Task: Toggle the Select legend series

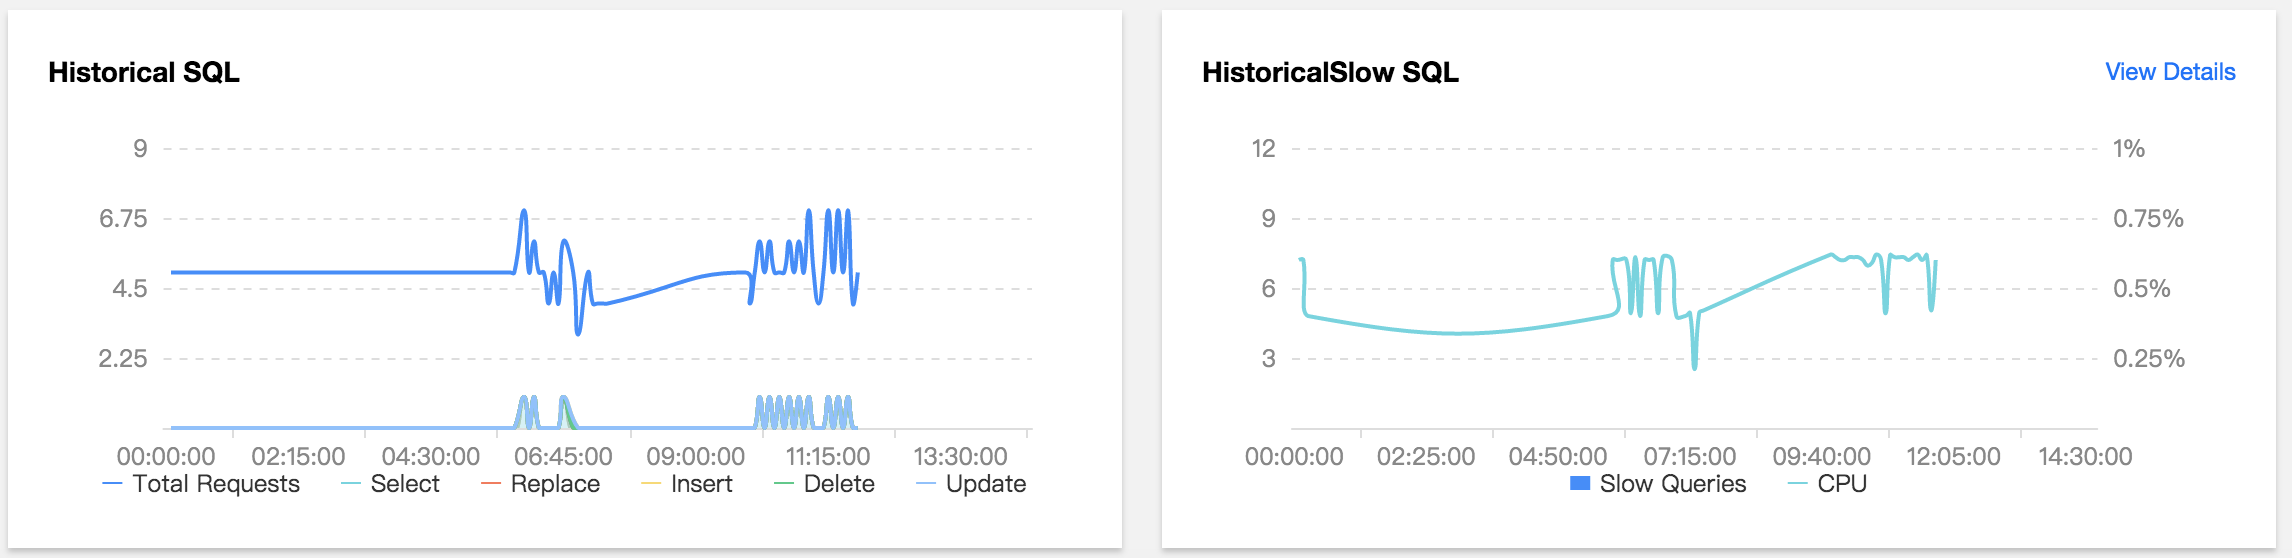Action: point(390,484)
